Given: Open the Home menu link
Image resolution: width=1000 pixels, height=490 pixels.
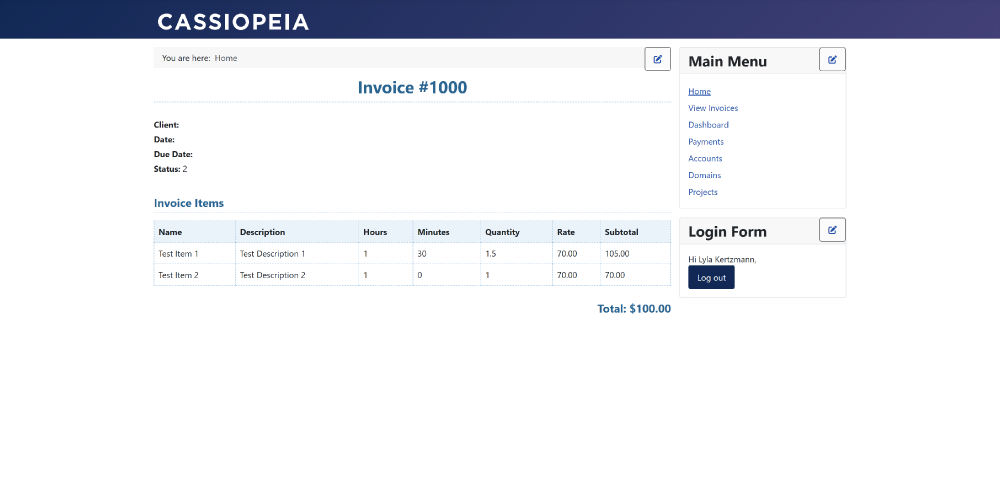Looking at the screenshot, I should 699,91.
